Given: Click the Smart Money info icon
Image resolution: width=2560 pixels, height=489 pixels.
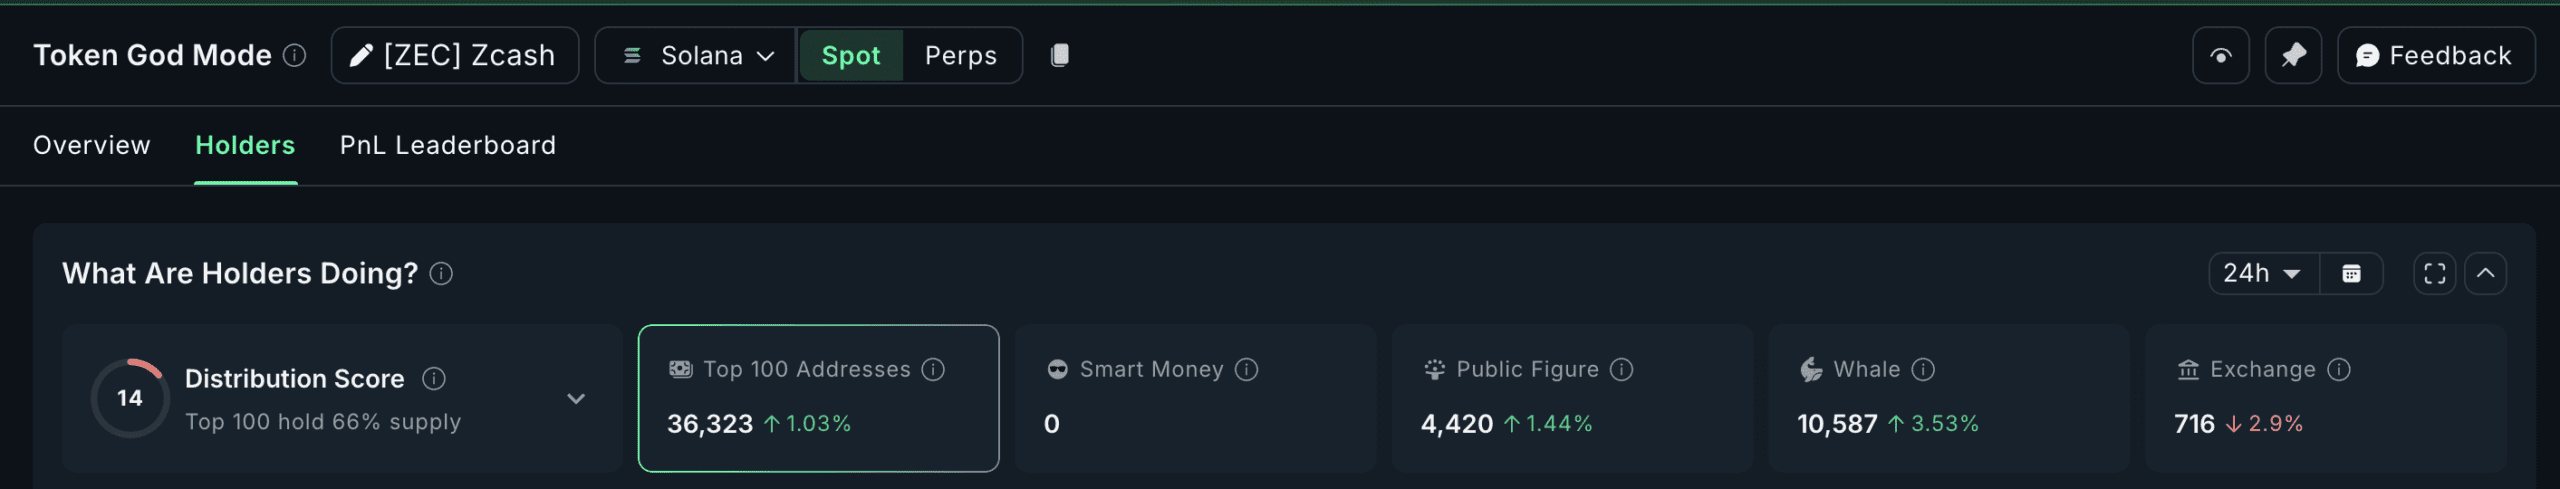Looking at the screenshot, I should coord(1246,370).
